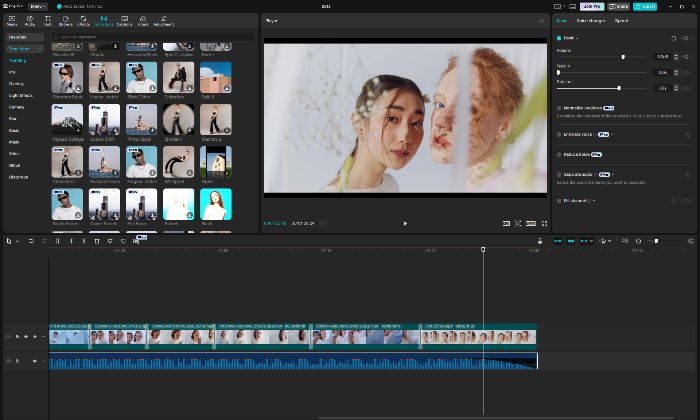Click the Delete left trim icon
700x420 pixels.
coord(71,241)
